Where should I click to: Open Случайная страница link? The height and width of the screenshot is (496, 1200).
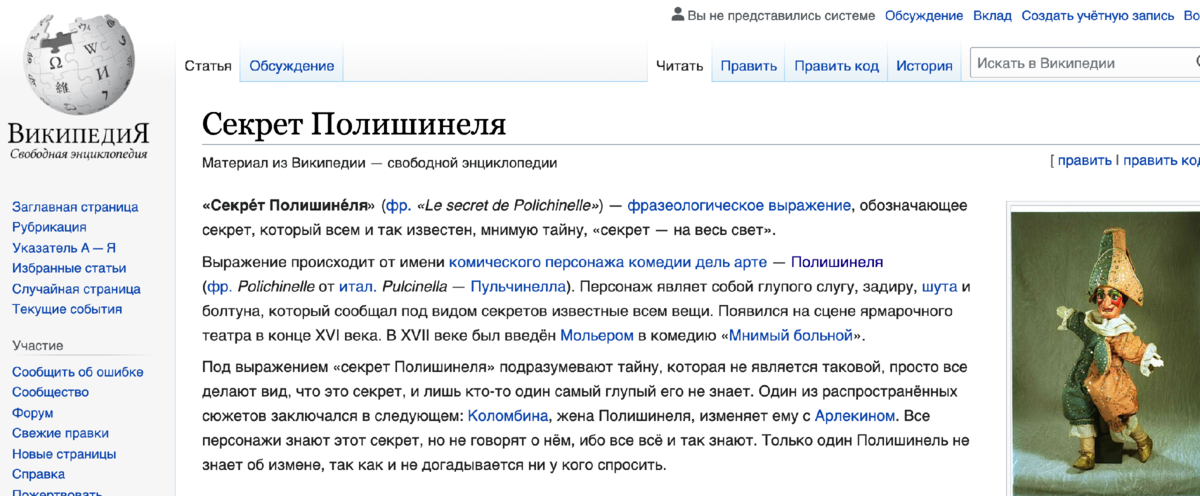76,289
